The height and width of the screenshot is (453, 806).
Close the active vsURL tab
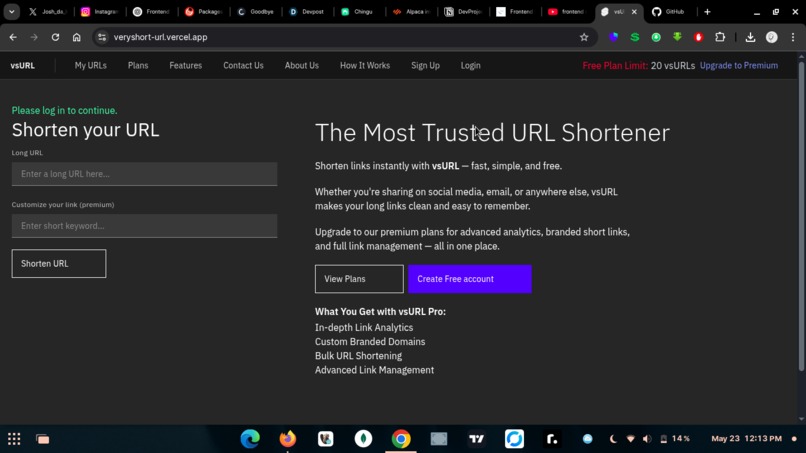coord(634,12)
